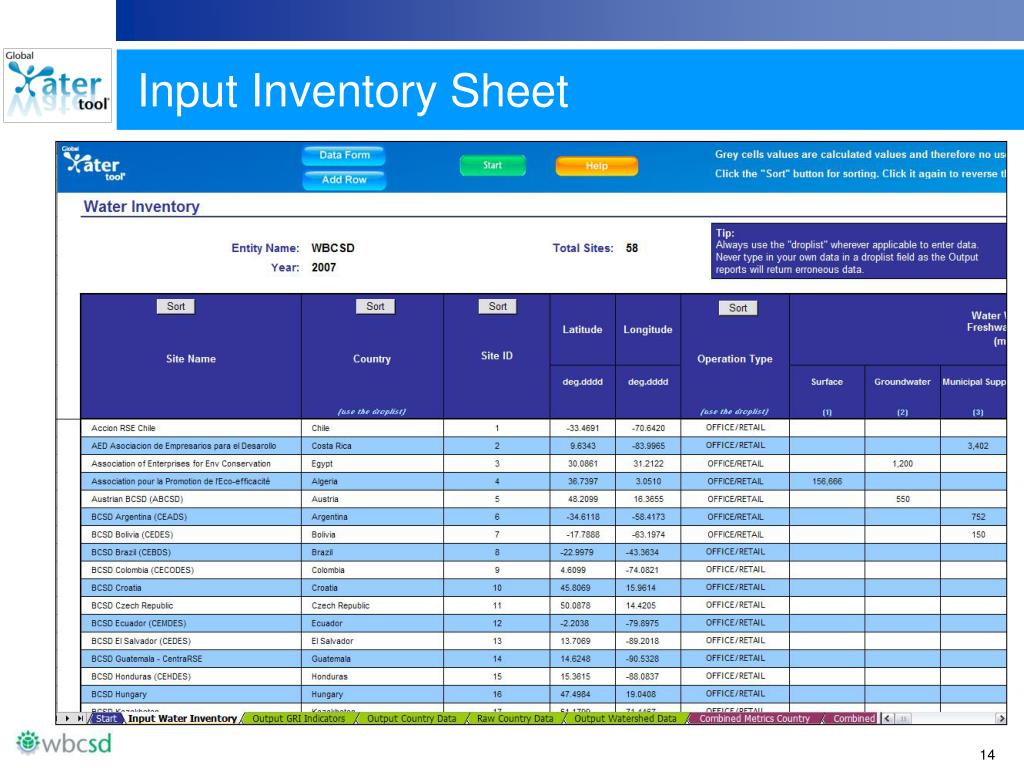Click the Global Water Tool slide logo
1024x768 pixels.
pos(57,86)
